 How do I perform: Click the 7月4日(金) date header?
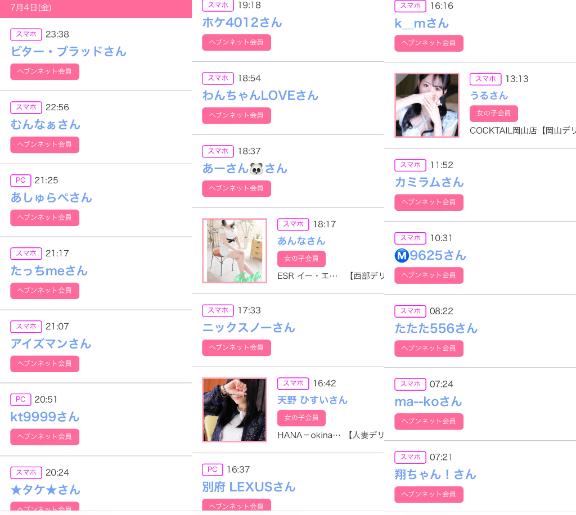[x=96, y=8]
